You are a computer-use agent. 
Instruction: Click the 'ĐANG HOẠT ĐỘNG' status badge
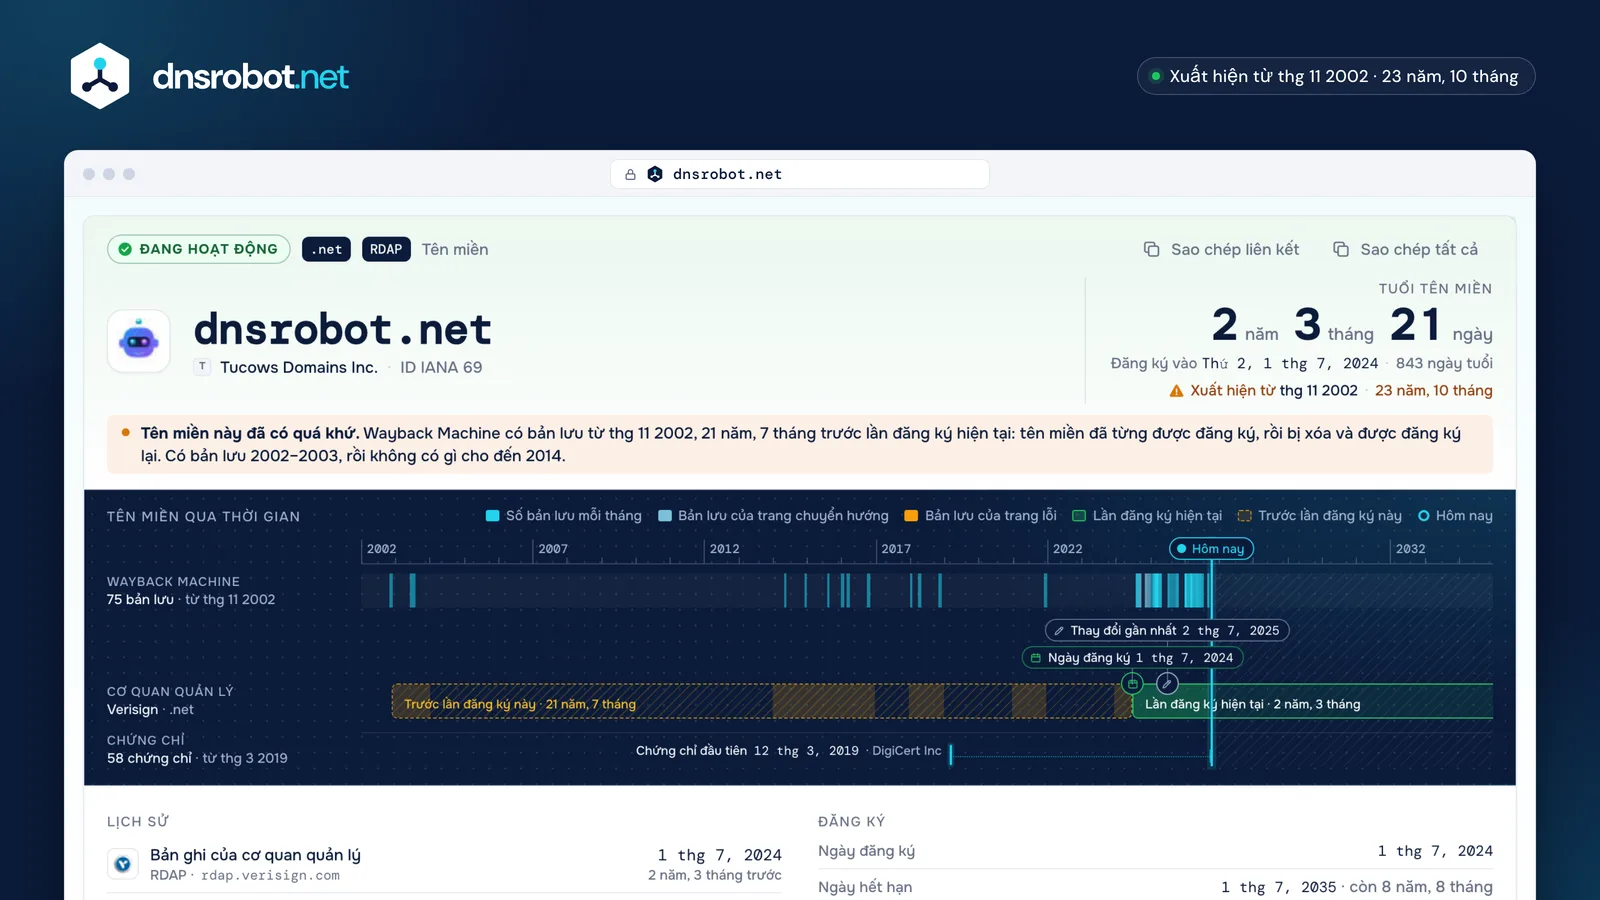point(199,249)
